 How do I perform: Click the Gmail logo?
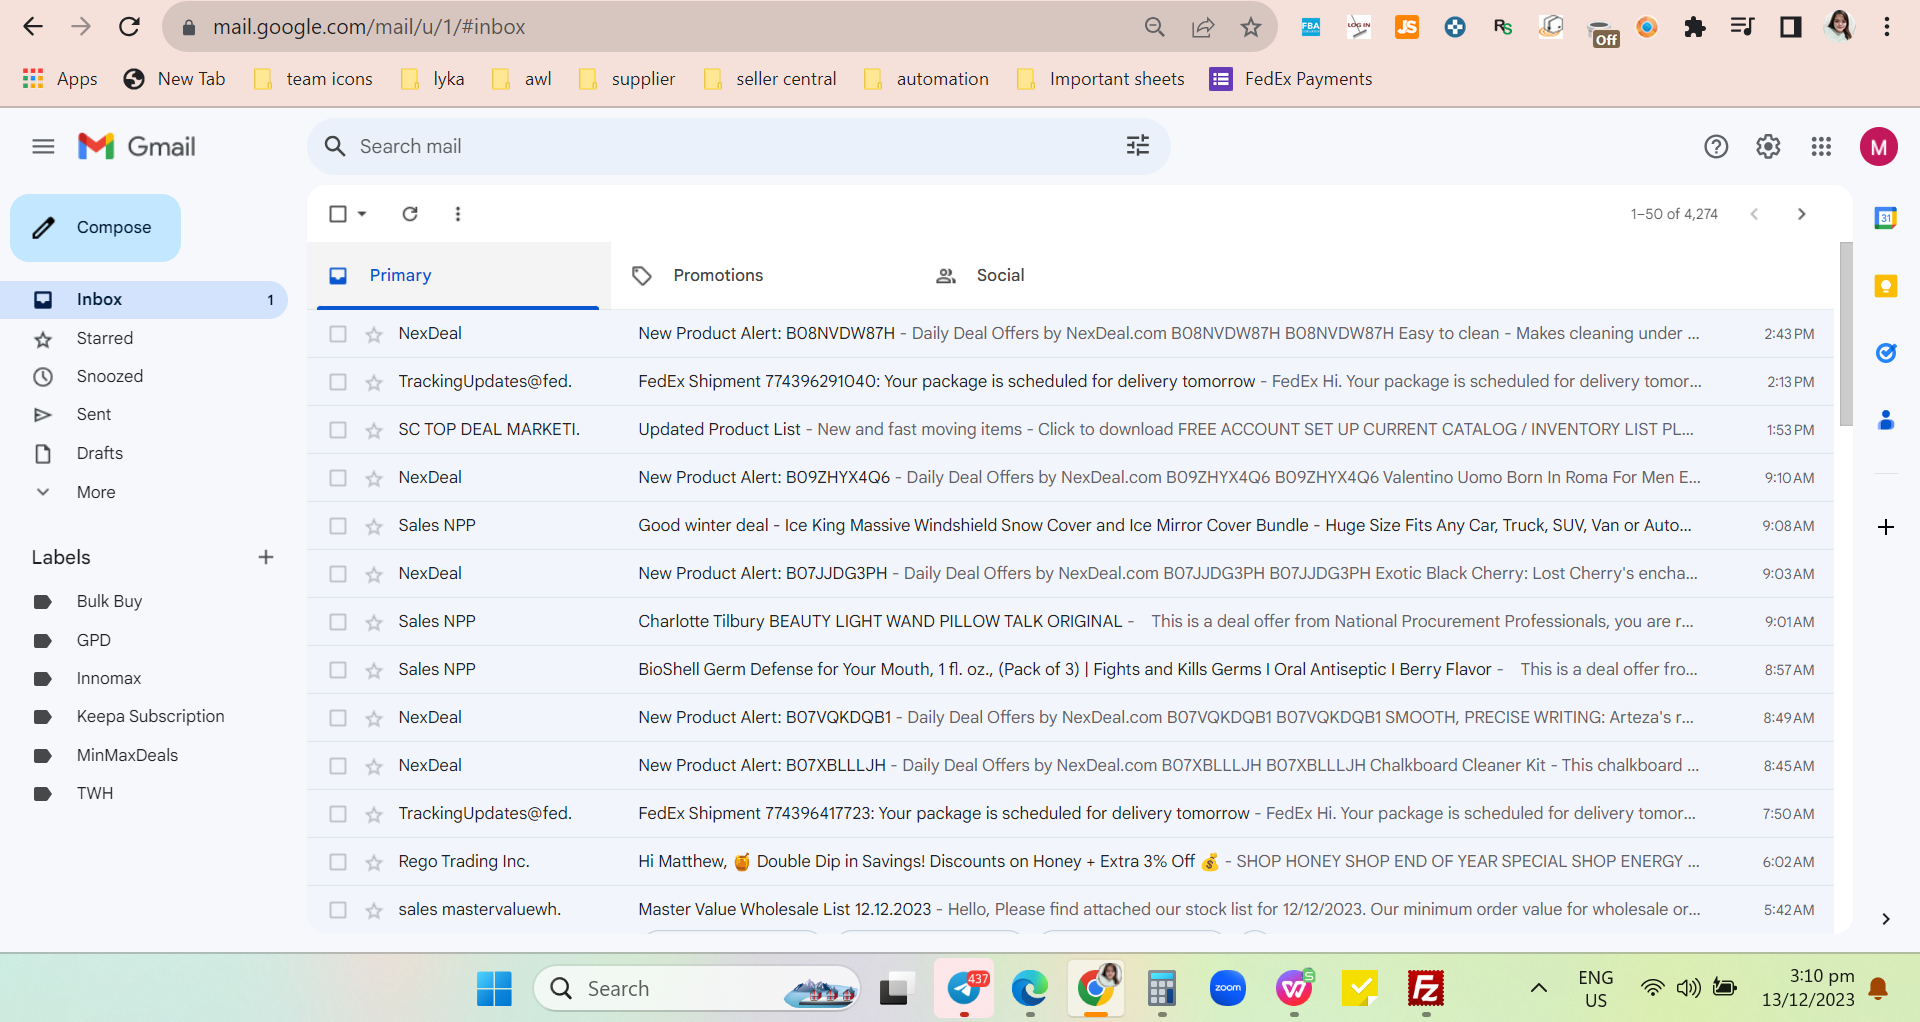137,147
